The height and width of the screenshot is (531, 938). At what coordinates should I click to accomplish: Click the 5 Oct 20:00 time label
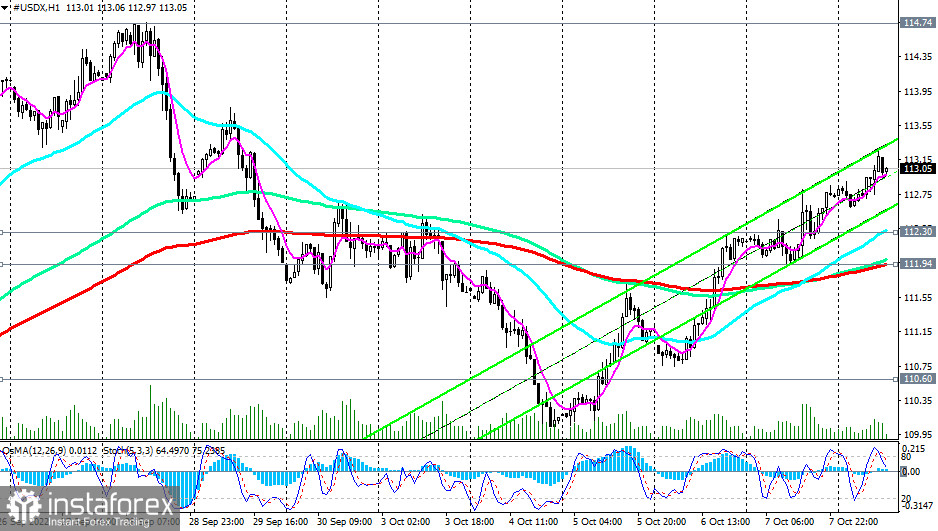pyautogui.click(x=662, y=521)
